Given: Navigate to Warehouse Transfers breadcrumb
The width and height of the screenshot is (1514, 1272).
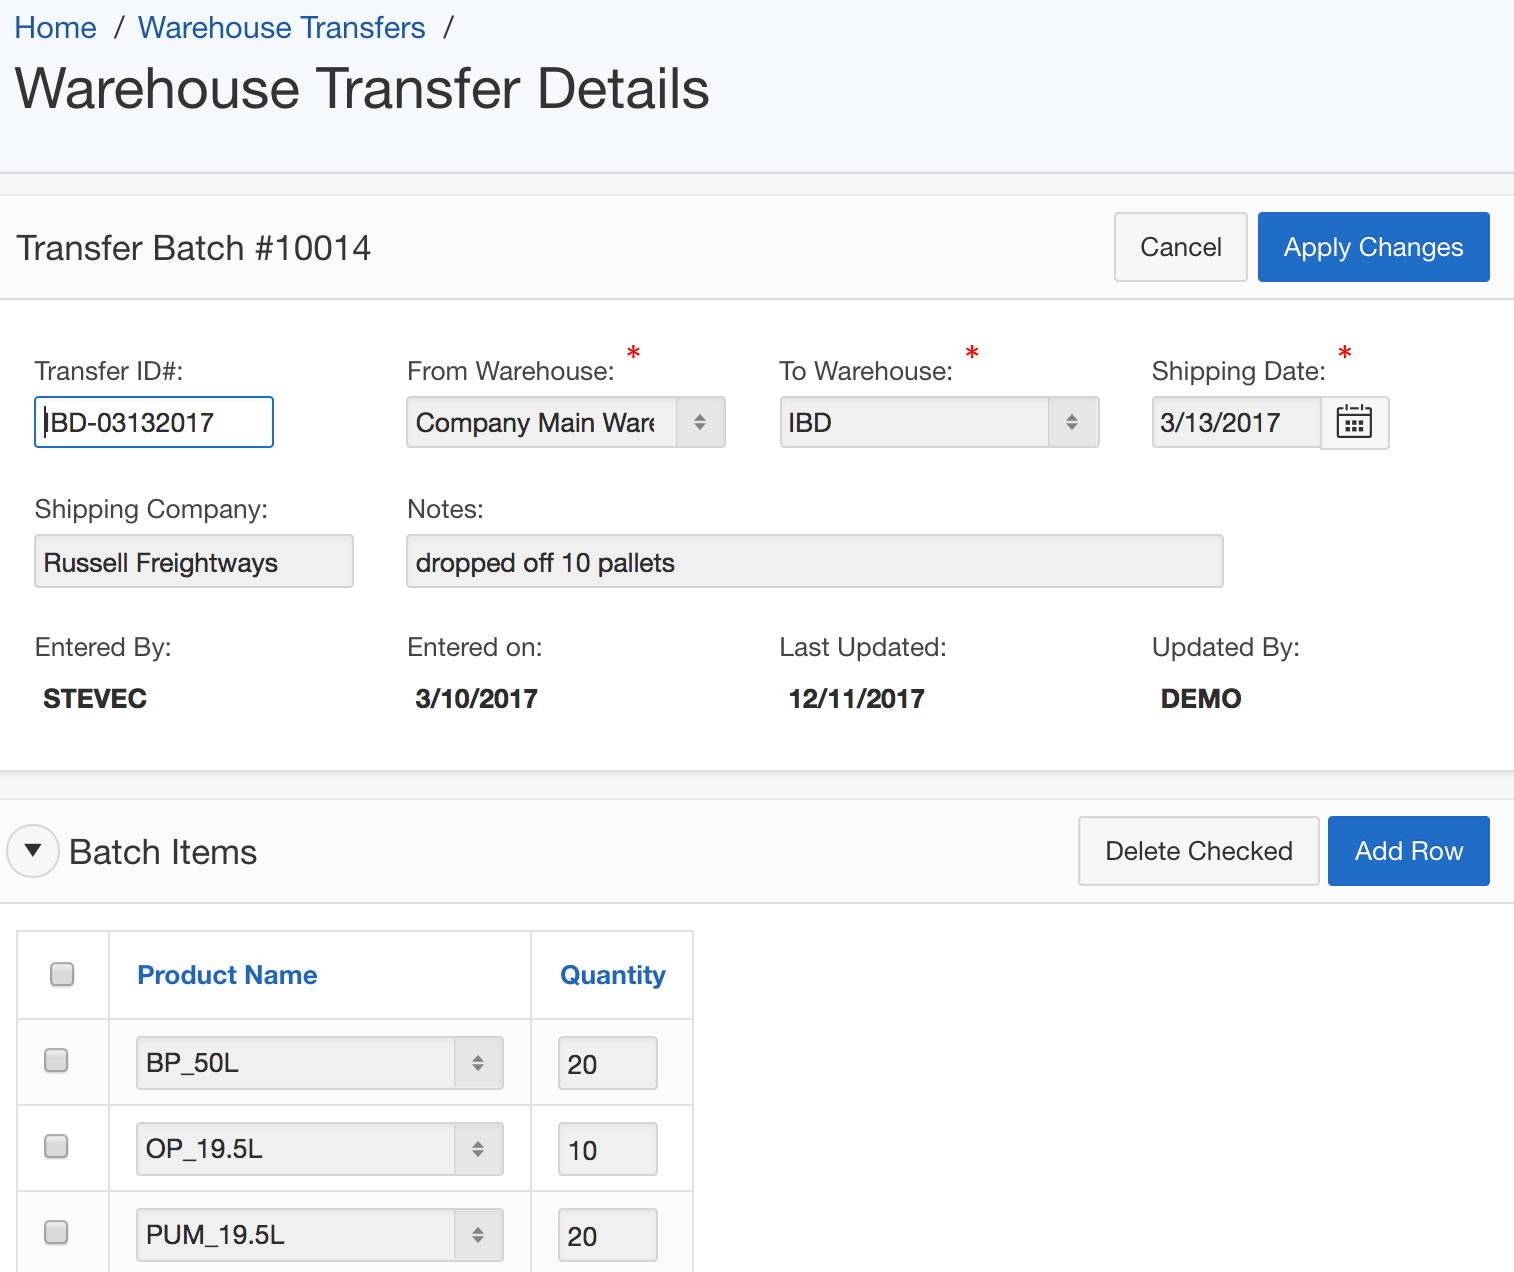Looking at the screenshot, I should pos(281,28).
